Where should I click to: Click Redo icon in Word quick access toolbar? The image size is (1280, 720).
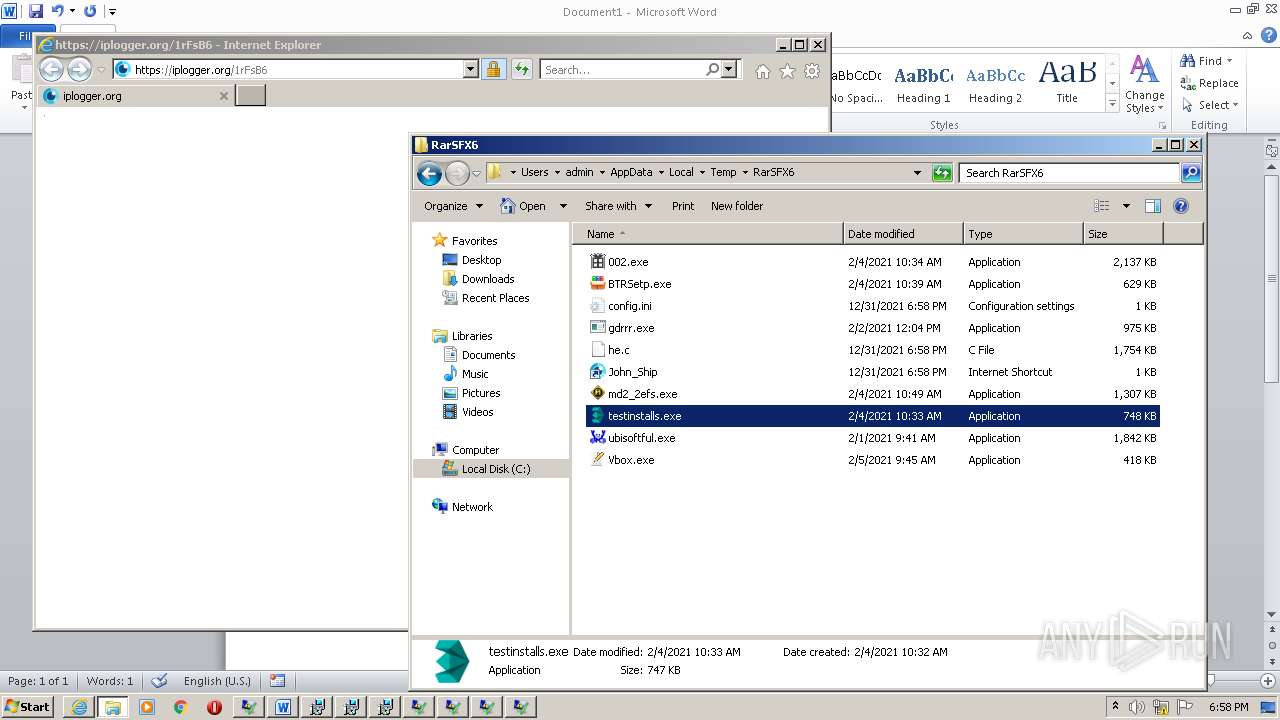click(x=90, y=11)
